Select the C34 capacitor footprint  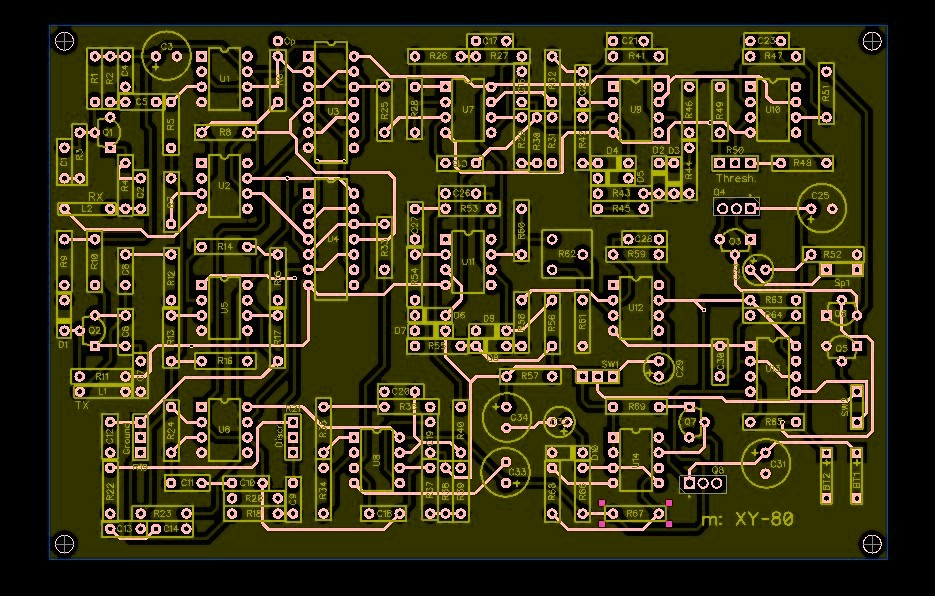pos(507,414)
